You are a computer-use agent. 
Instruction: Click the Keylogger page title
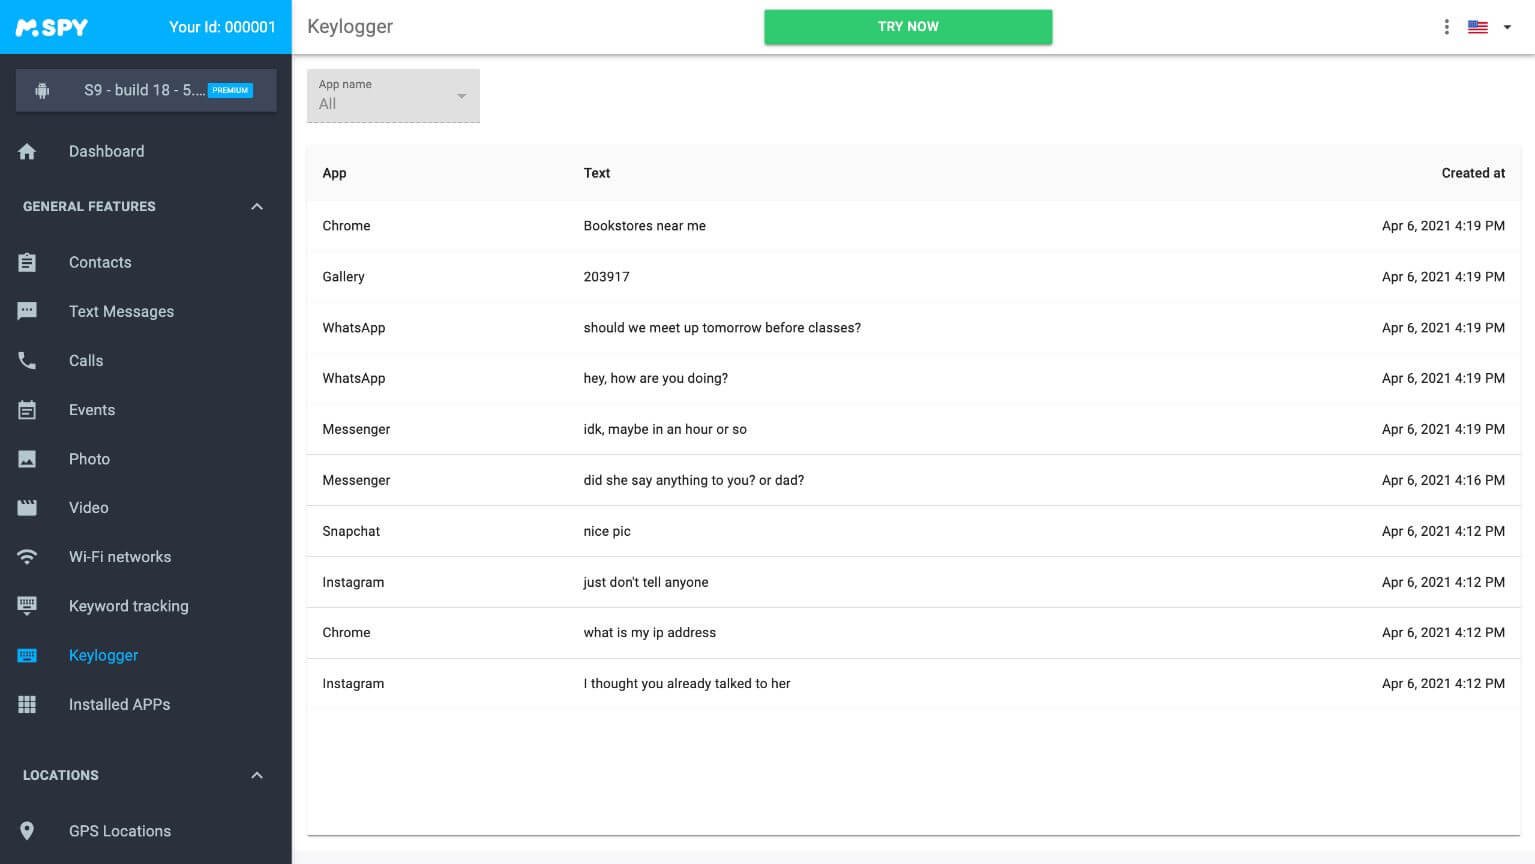coord(350,27)
